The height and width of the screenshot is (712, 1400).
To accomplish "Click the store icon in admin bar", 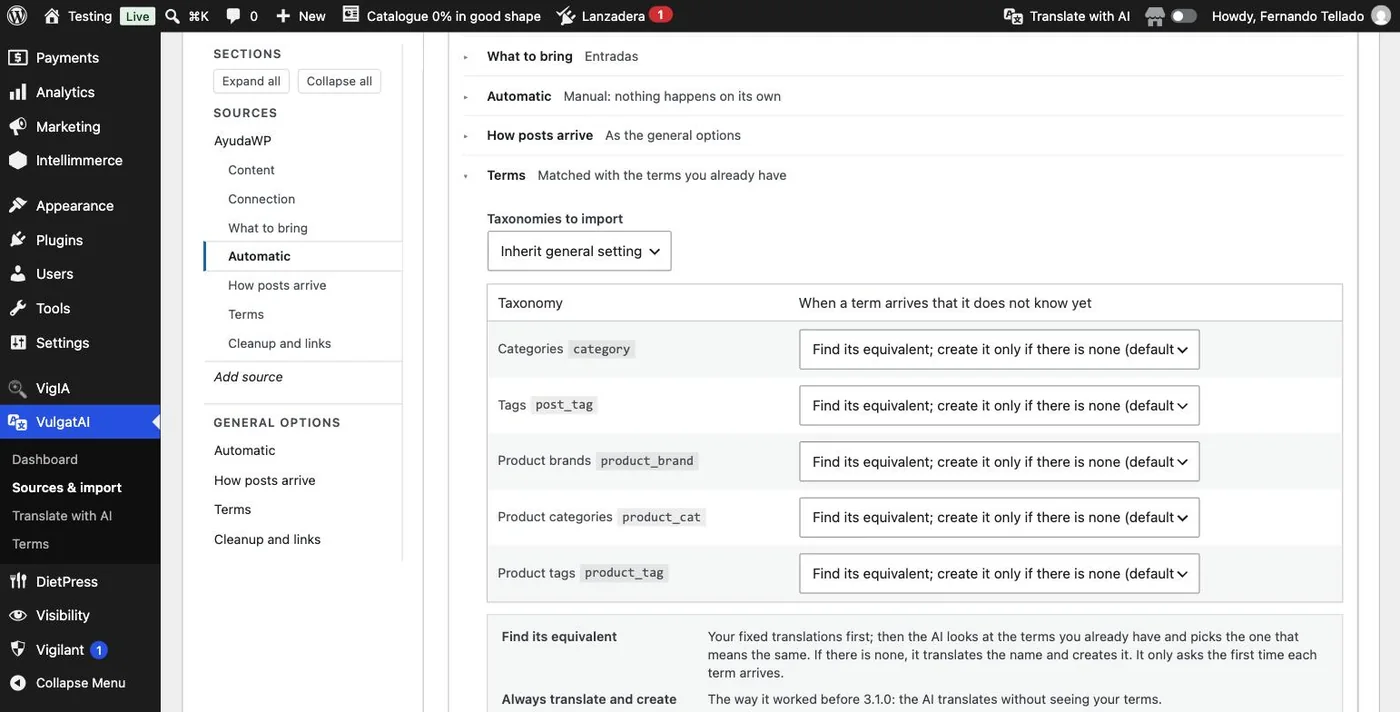I will tap(1155, 16).
